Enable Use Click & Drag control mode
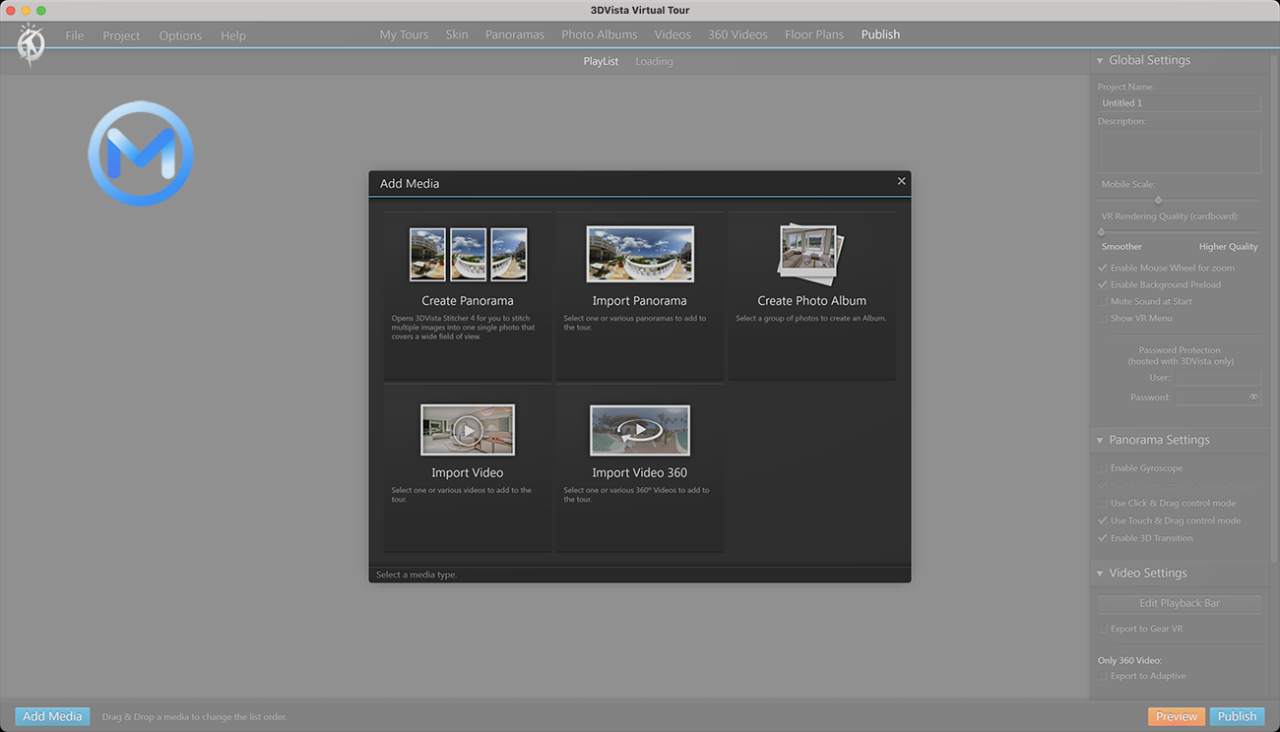1280x732 pixels. (x=1102, y=503)
